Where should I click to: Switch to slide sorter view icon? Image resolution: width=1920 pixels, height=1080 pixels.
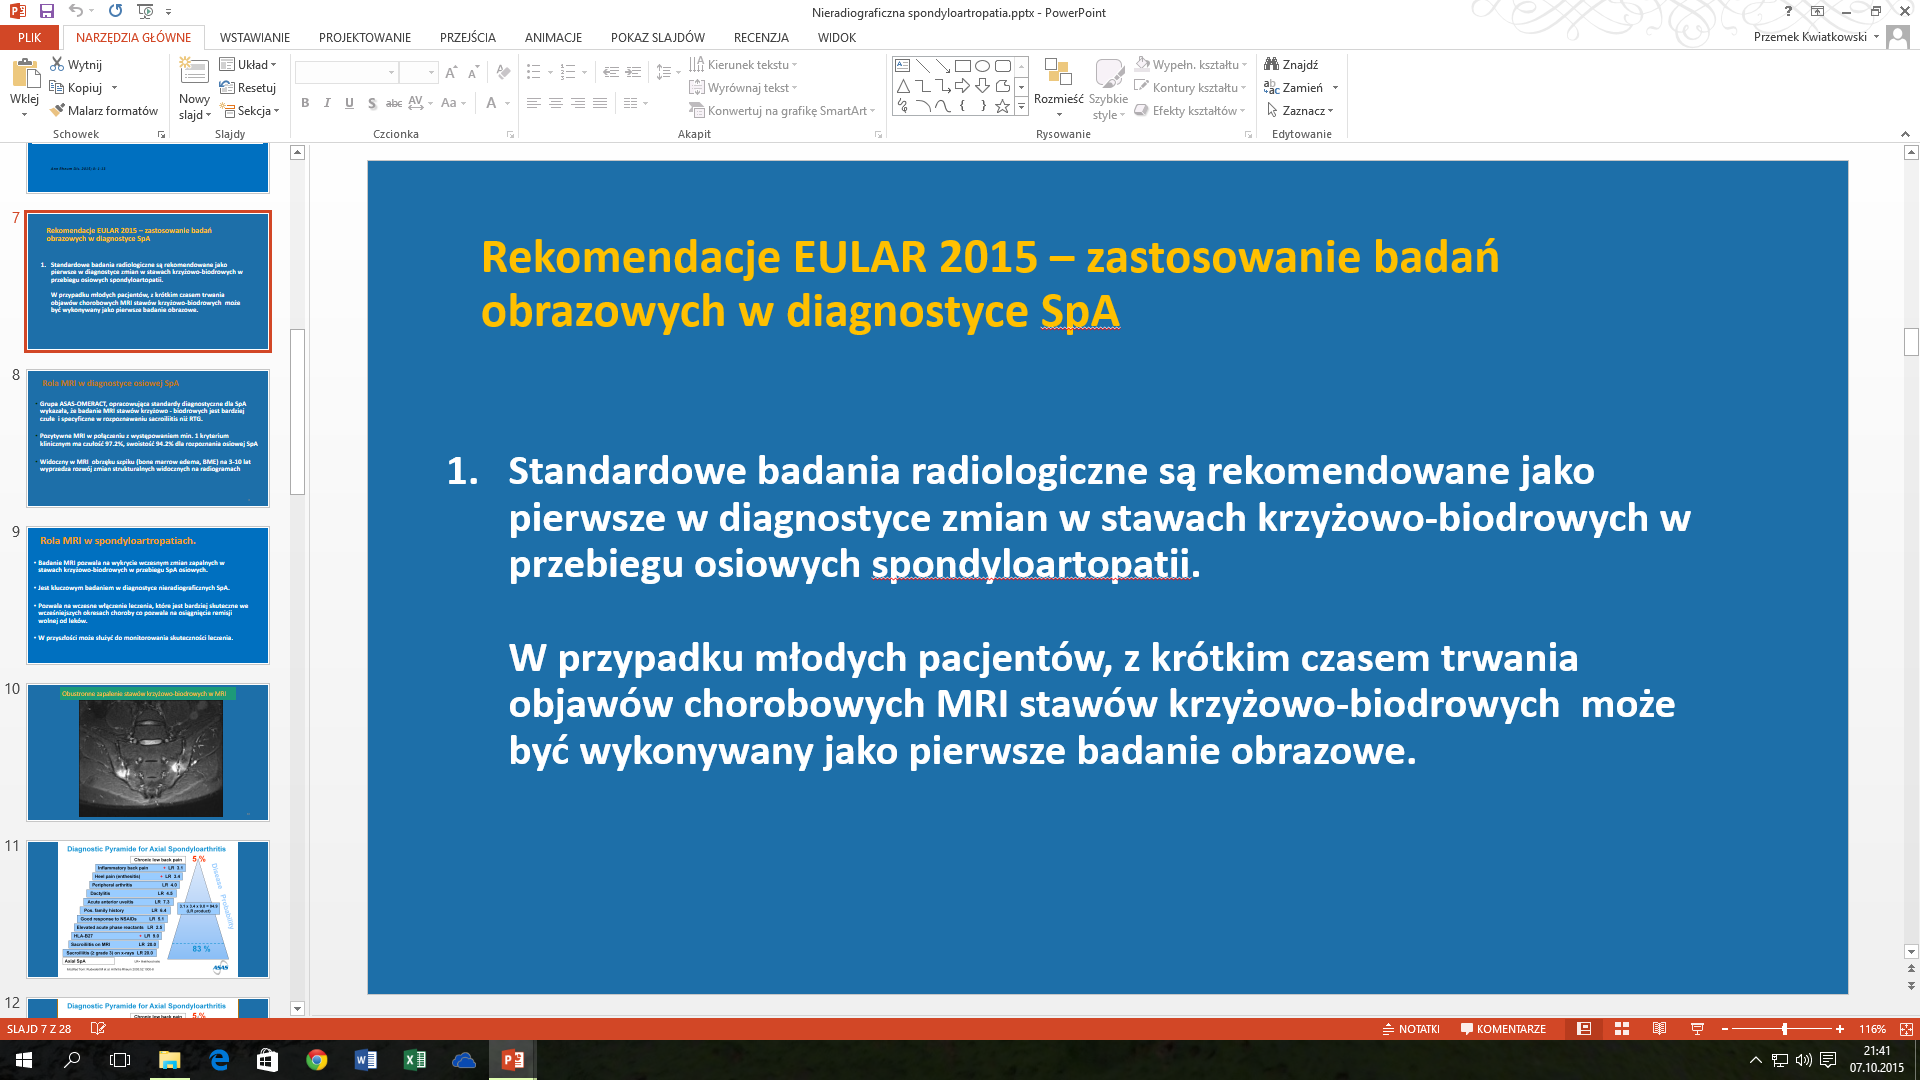point(1622,1029)
